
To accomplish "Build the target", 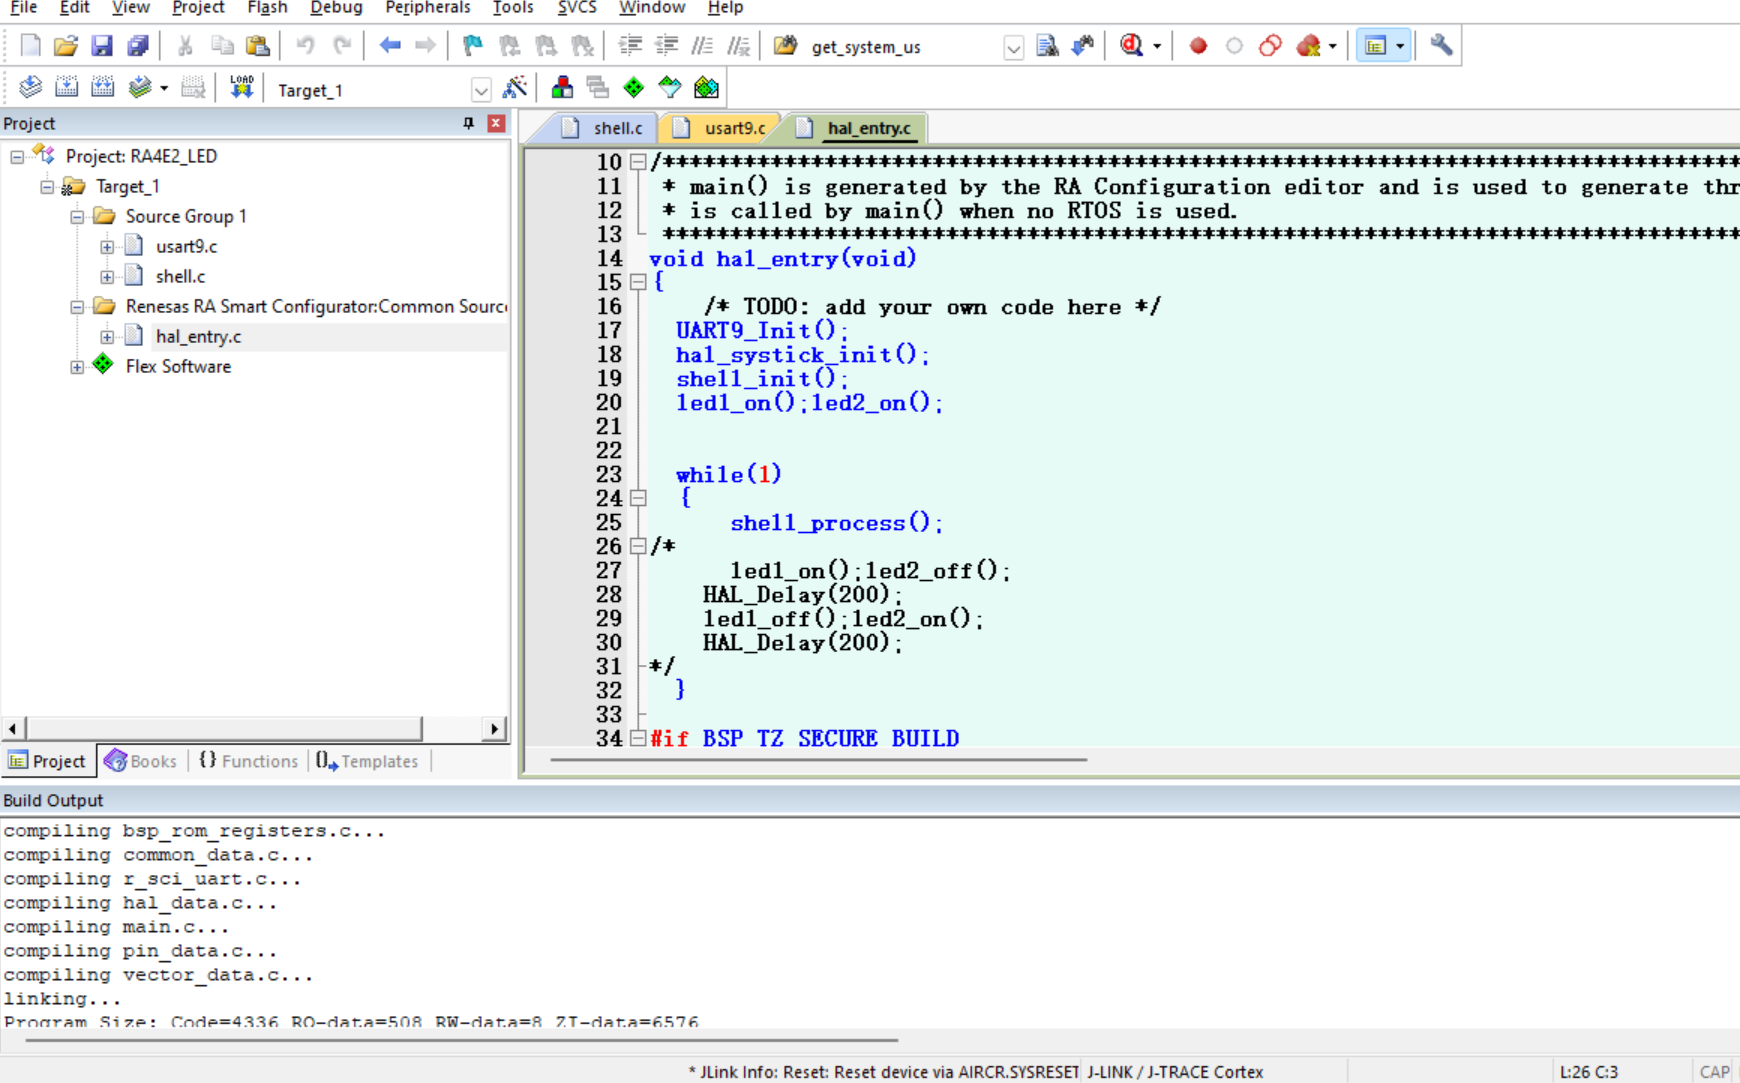I will click(x=66, y=88).
